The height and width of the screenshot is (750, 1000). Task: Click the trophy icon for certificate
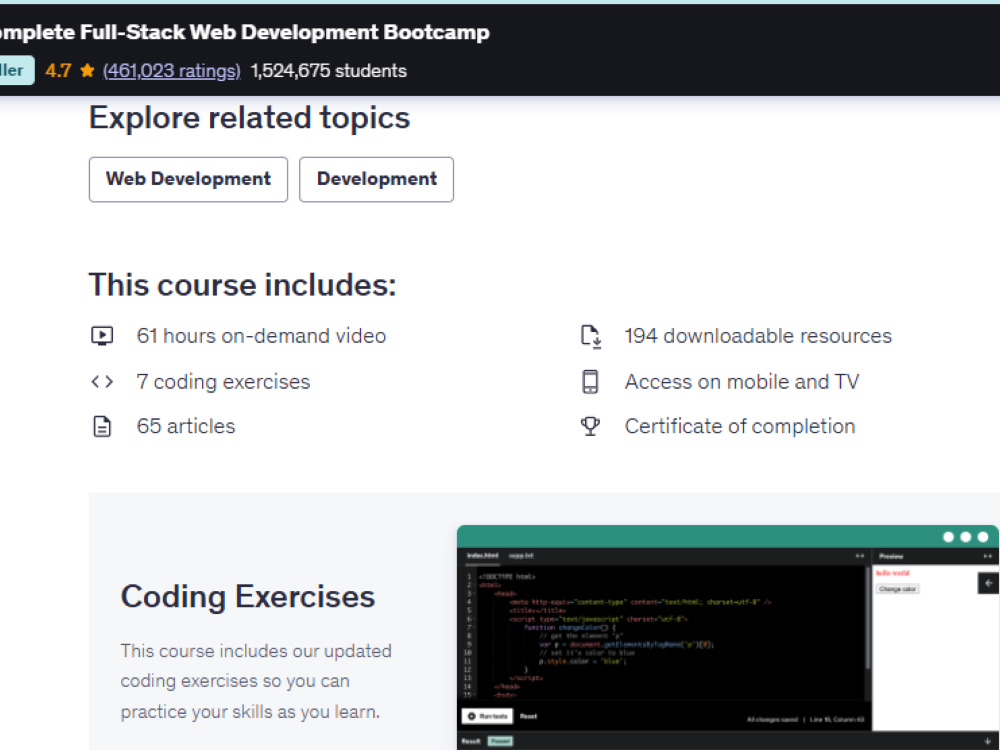coord(591,426)
